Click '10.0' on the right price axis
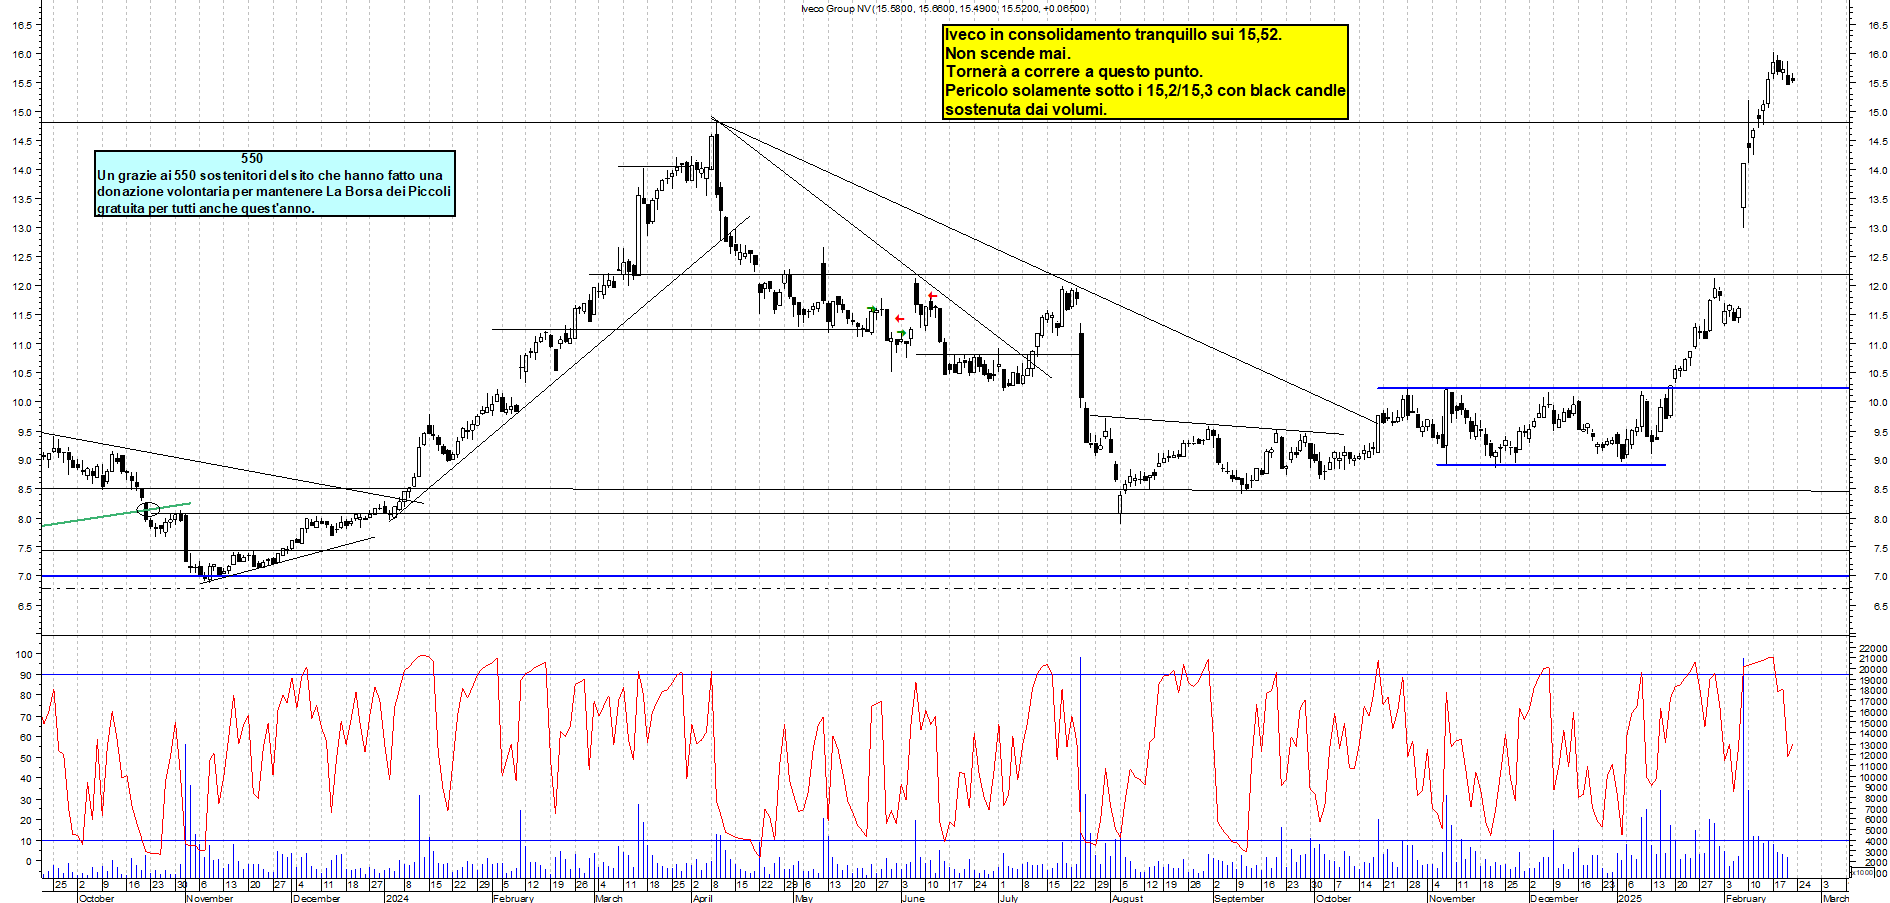This screenshot has width=1890, height=903. (1877, 403)
